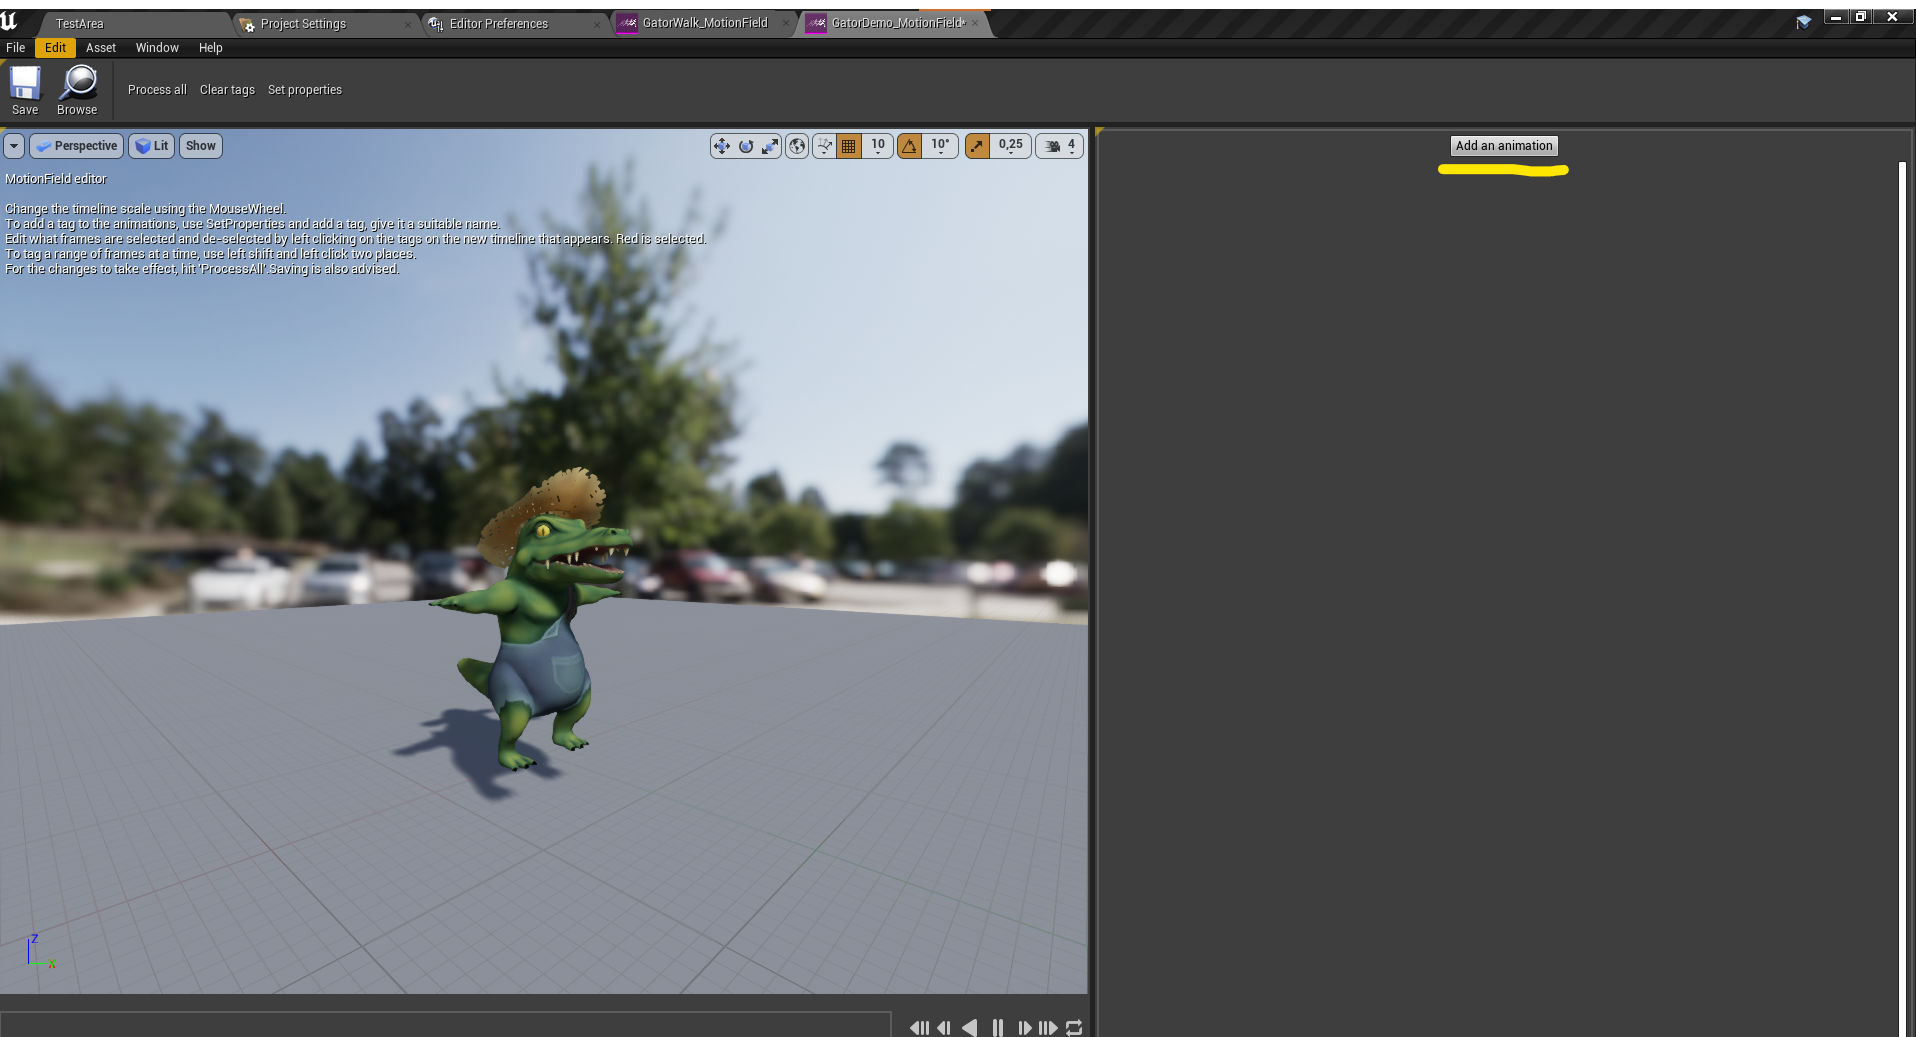
Task: Open camera speed dropdown showing 4
Action: 1060,146
